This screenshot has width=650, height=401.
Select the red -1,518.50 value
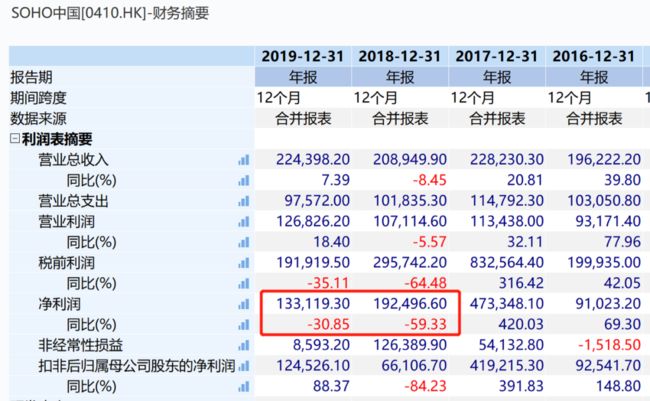click(609, 345)
